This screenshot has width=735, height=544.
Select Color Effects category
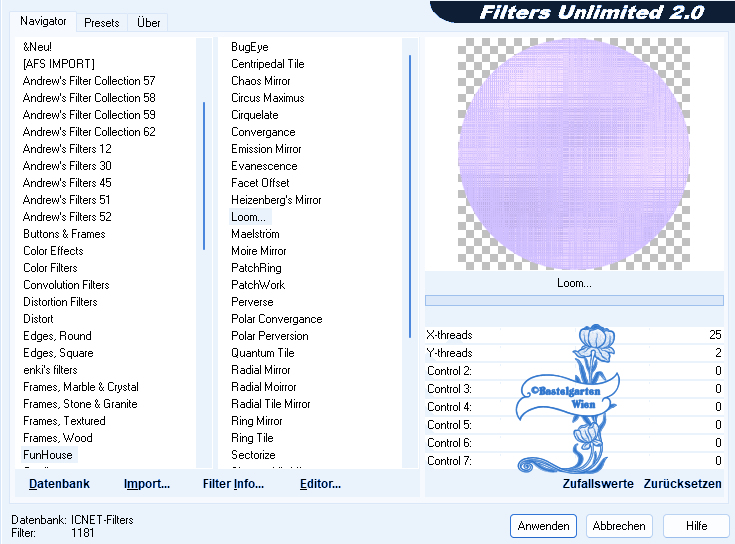click(53, 251)
